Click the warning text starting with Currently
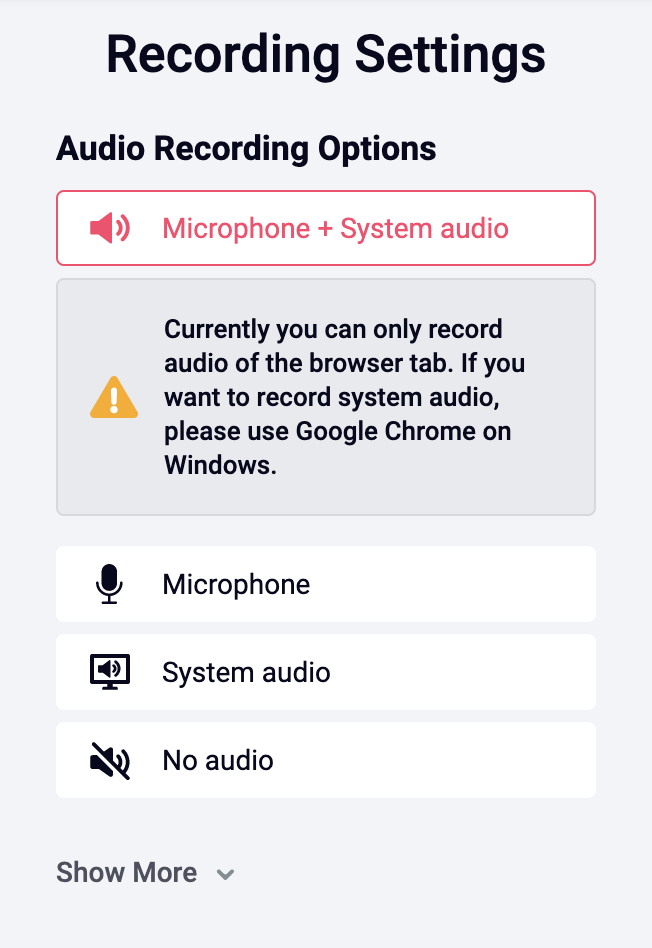The height and width of the screenshot is (948, 652). point(345,397)
